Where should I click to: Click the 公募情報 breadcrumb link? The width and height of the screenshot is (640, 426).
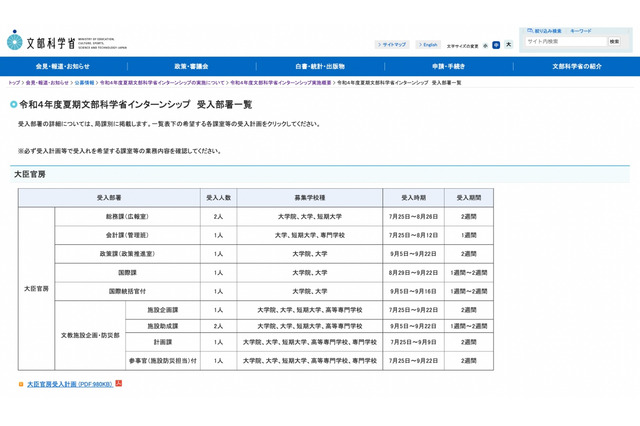coord(85,83)
